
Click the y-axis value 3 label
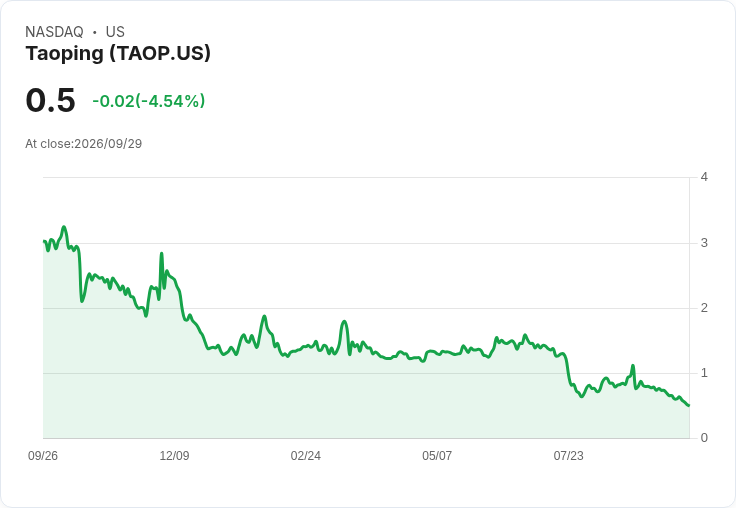[x=704, y=243]
